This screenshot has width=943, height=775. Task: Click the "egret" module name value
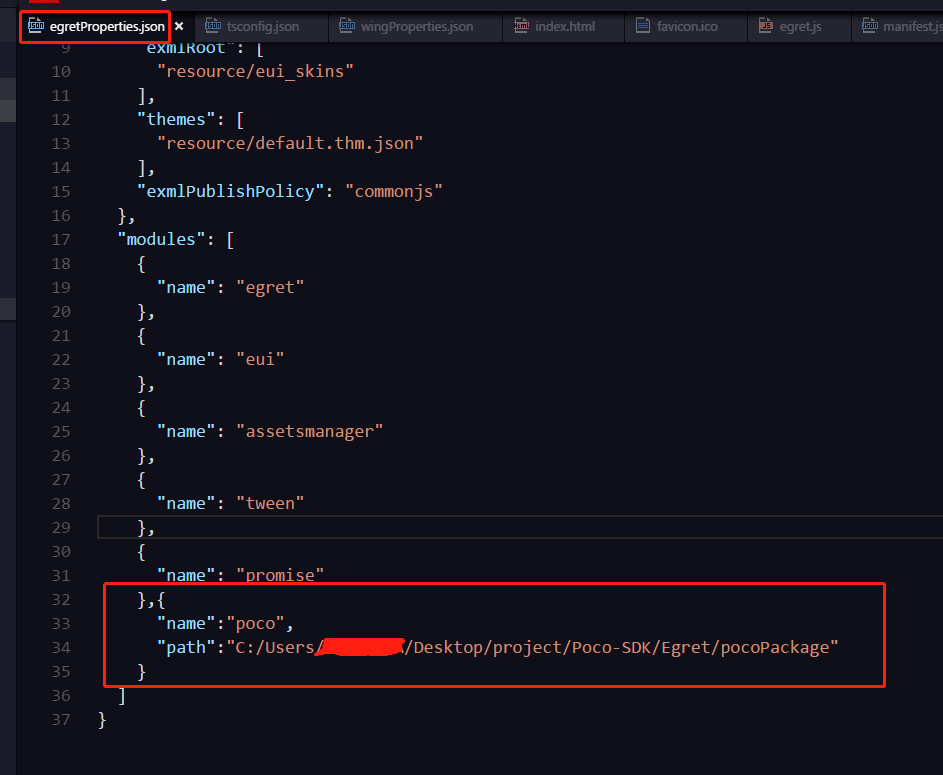coord(270,287)
